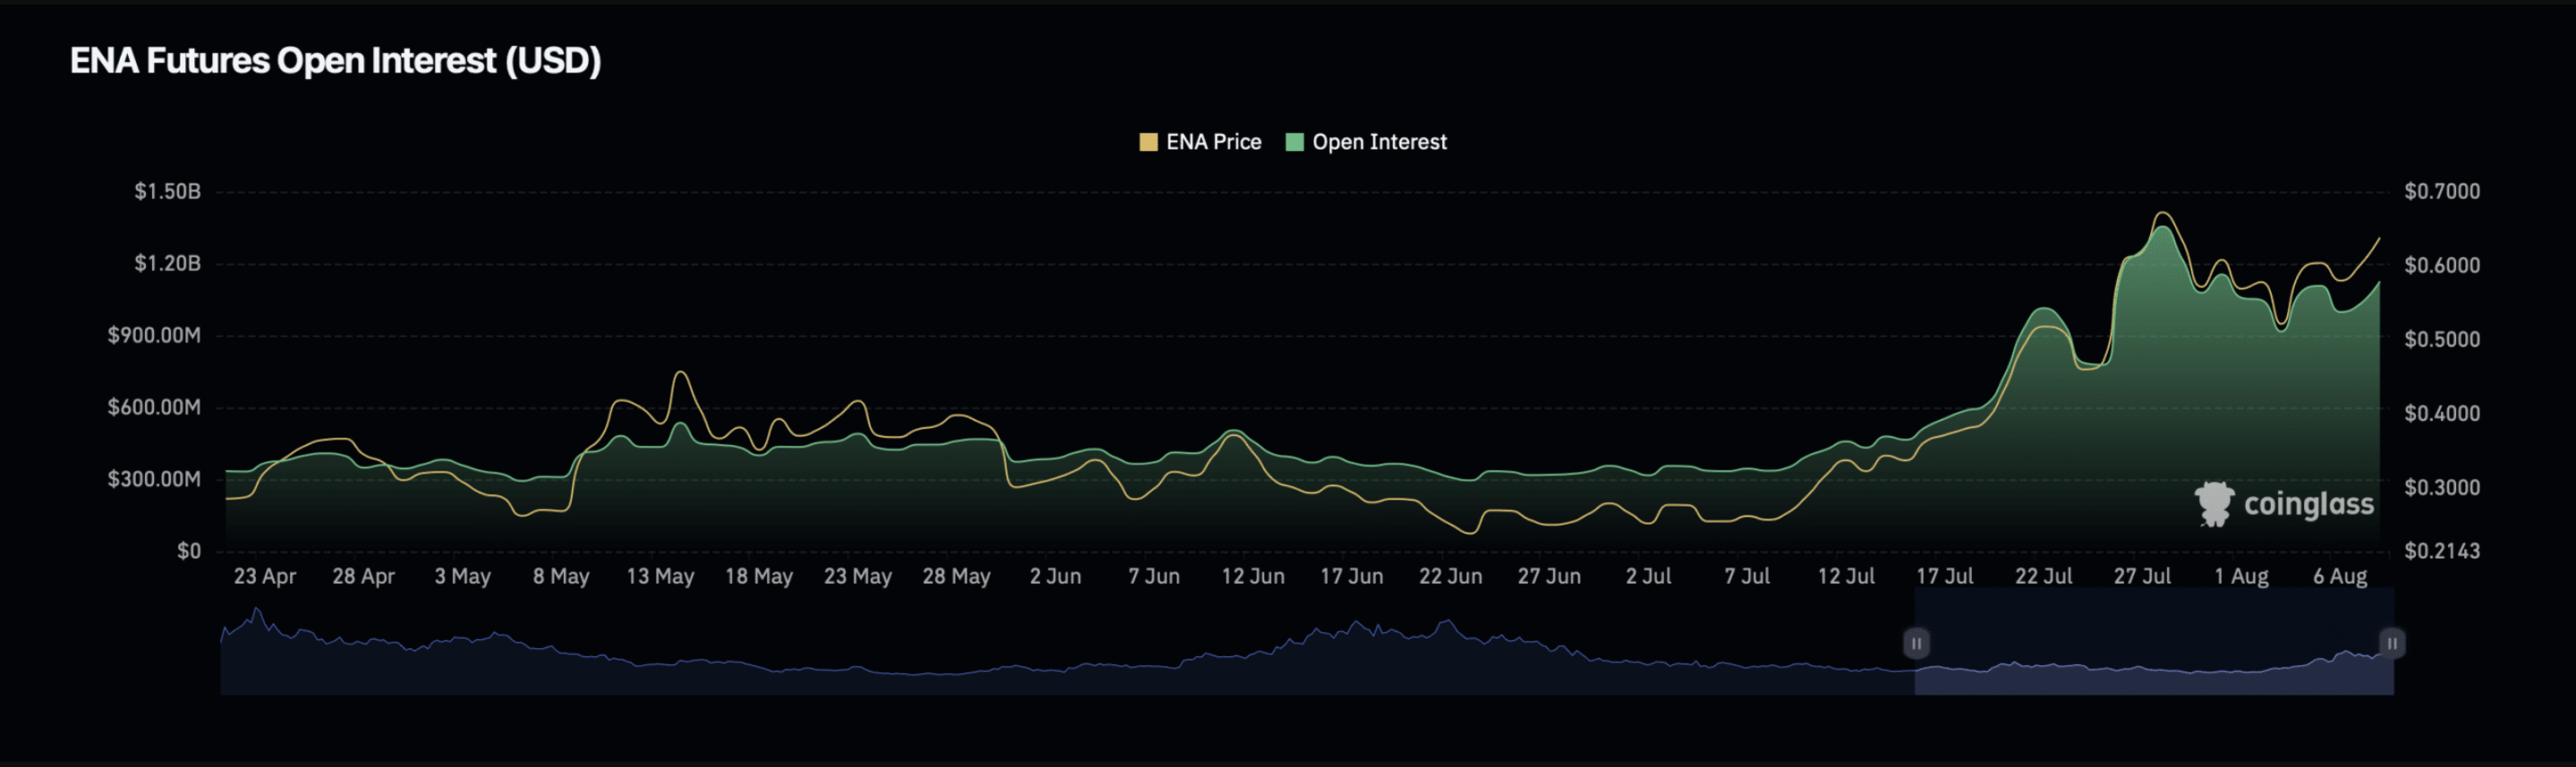Grab the left range slider handle
Viewport: 2576px width, 767px height.
tap(1915, 643)
